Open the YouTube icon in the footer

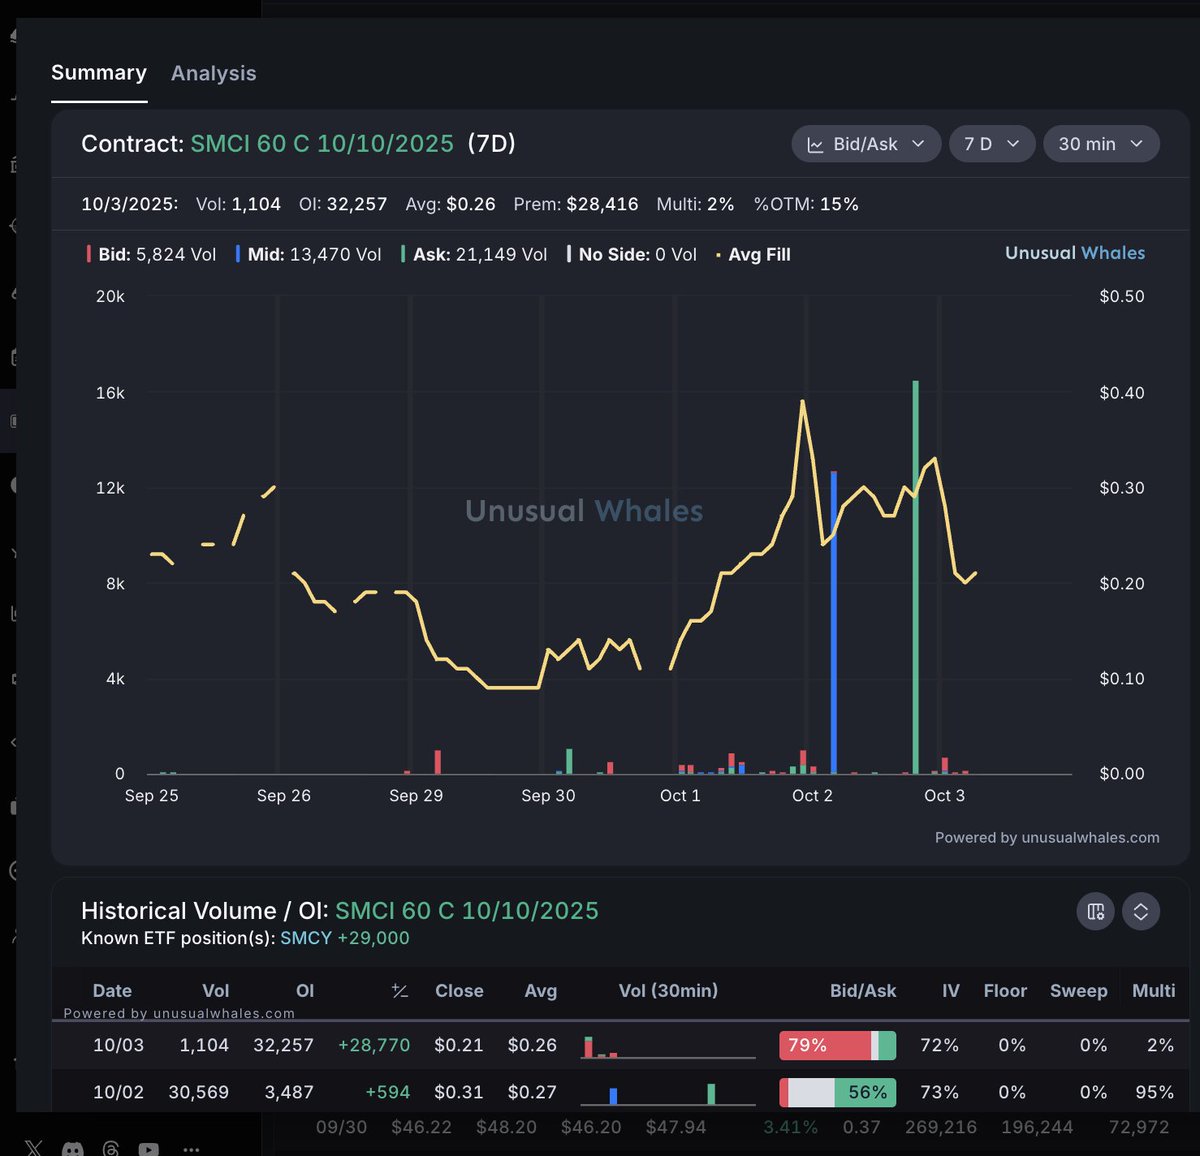click(x=148, y=1149)
